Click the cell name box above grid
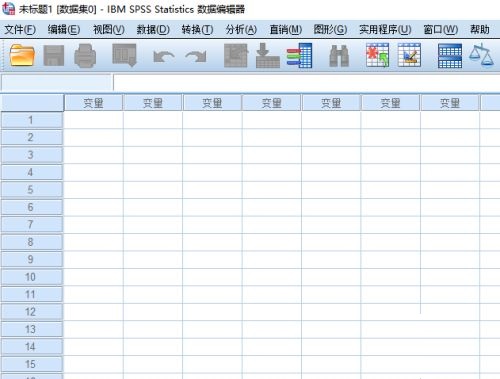 click(56, 83)
